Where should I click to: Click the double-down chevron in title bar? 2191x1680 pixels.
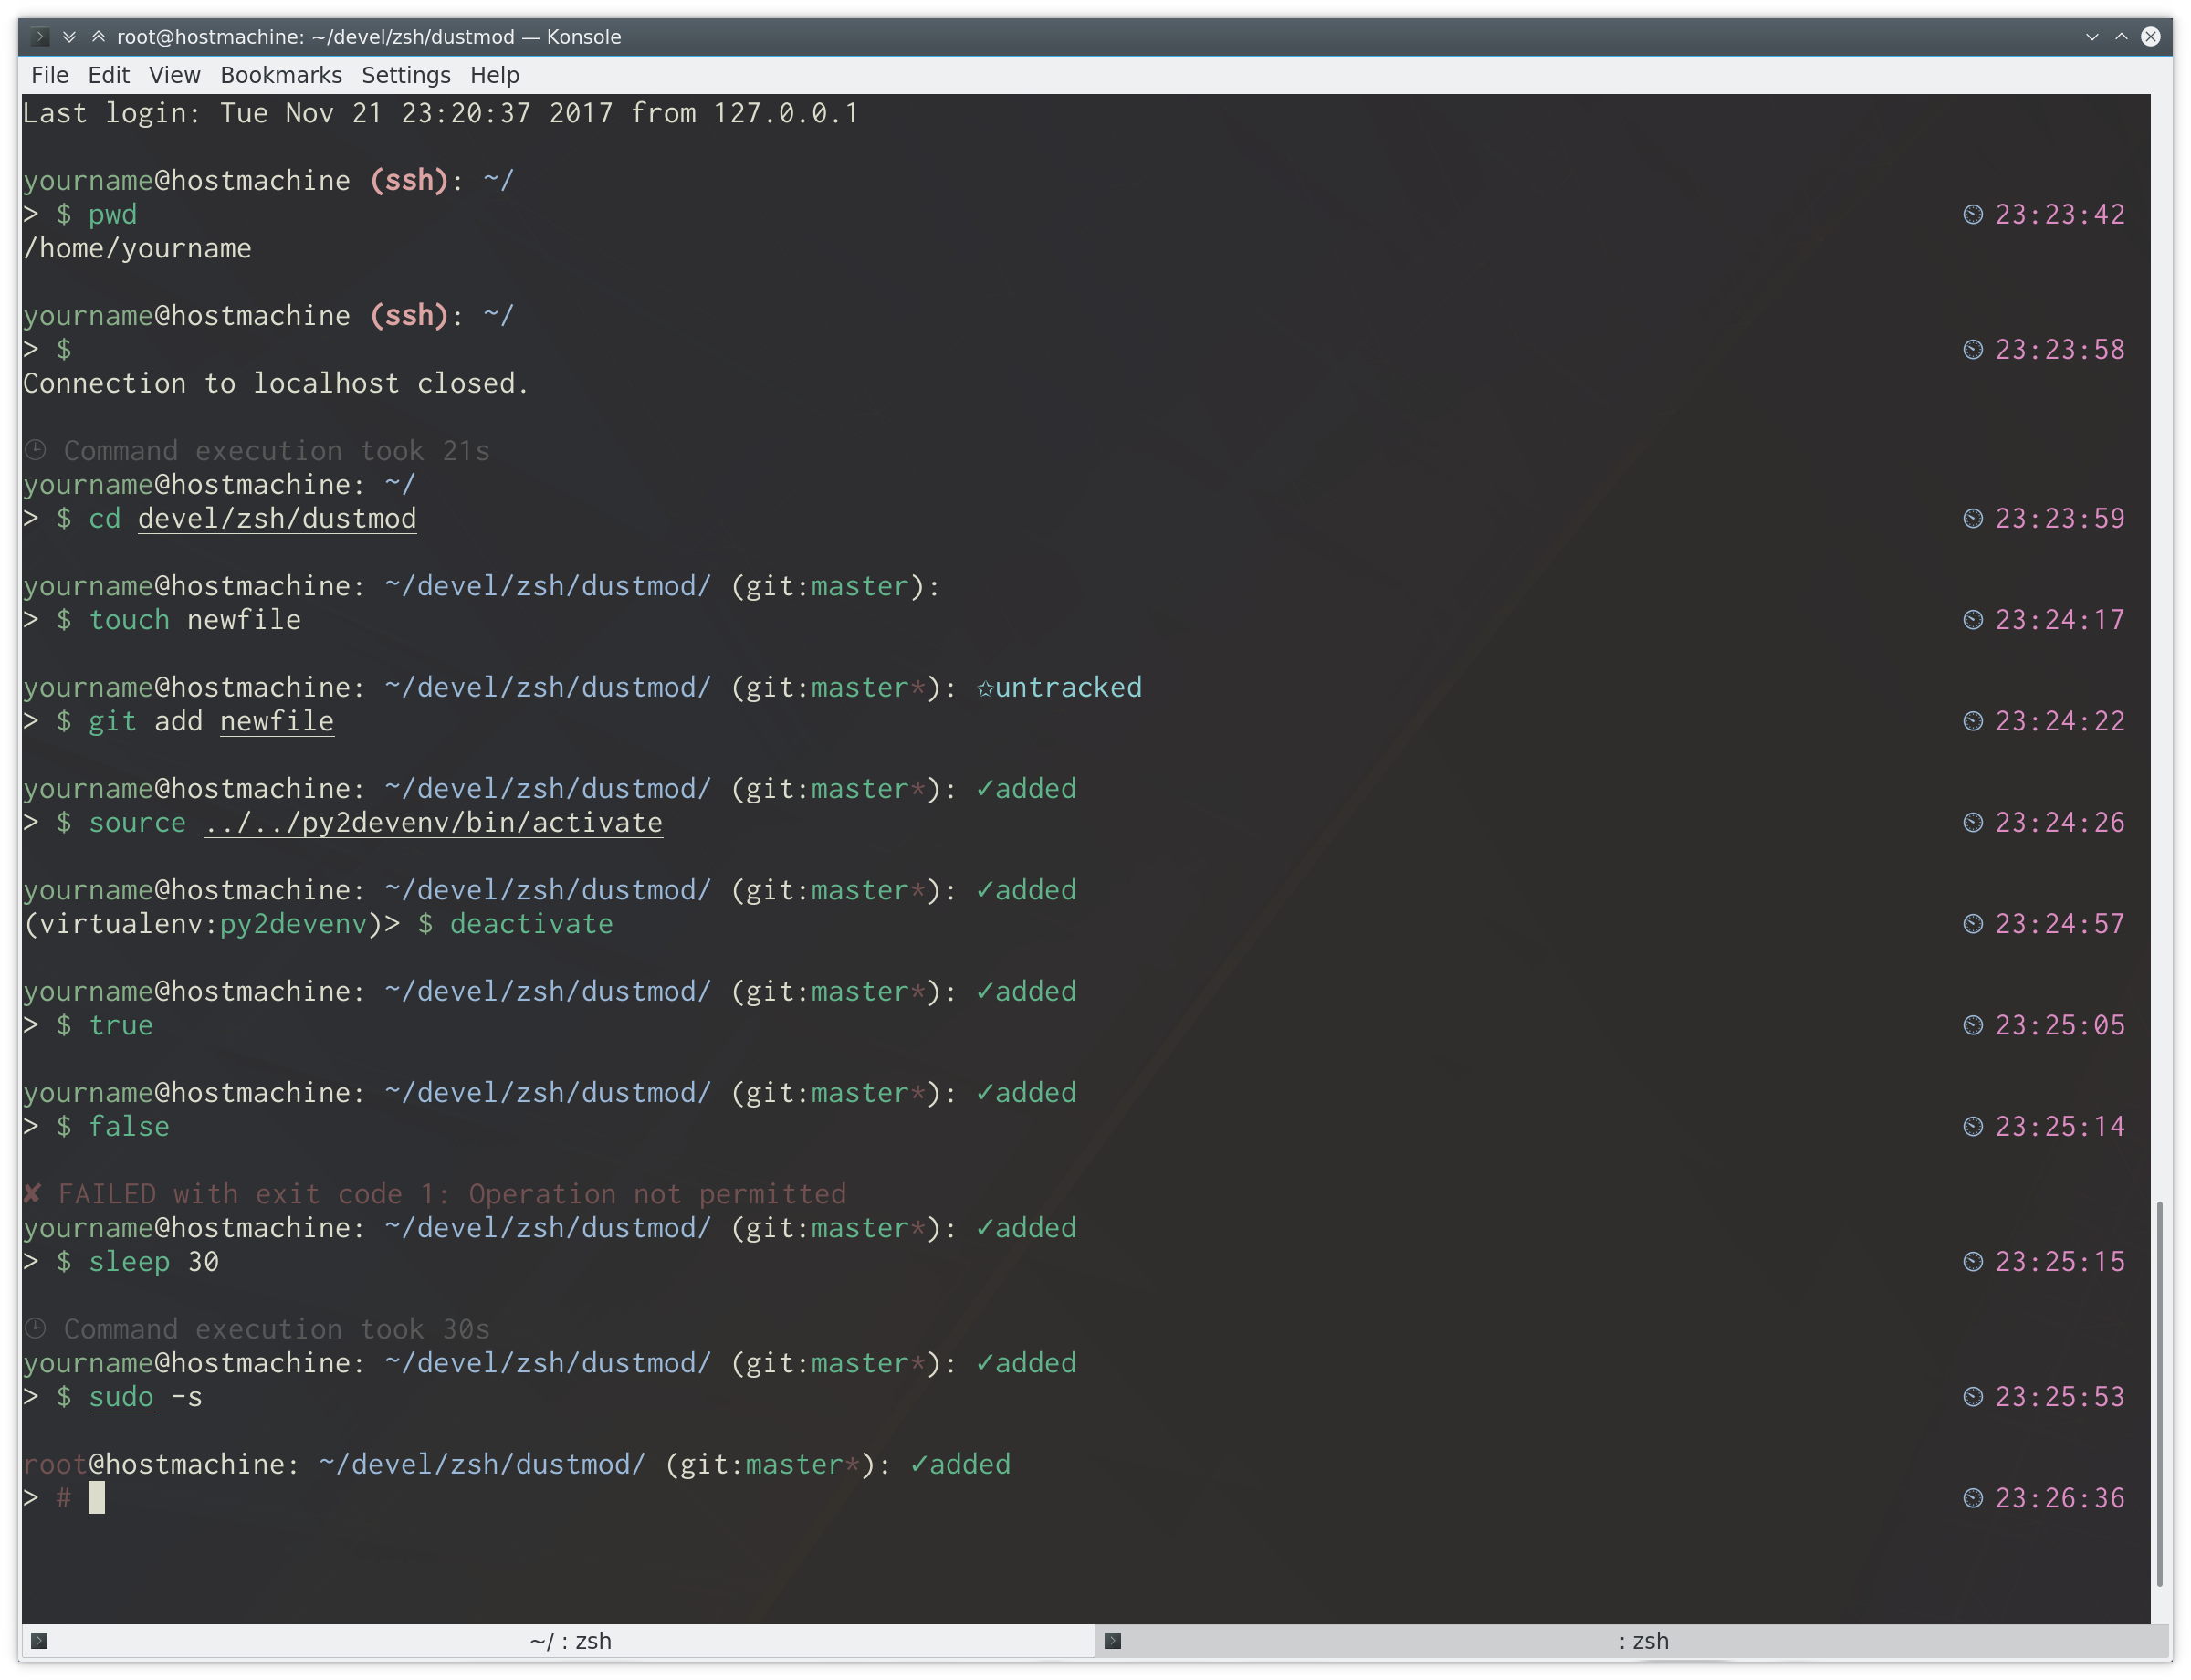coord(69,37)
